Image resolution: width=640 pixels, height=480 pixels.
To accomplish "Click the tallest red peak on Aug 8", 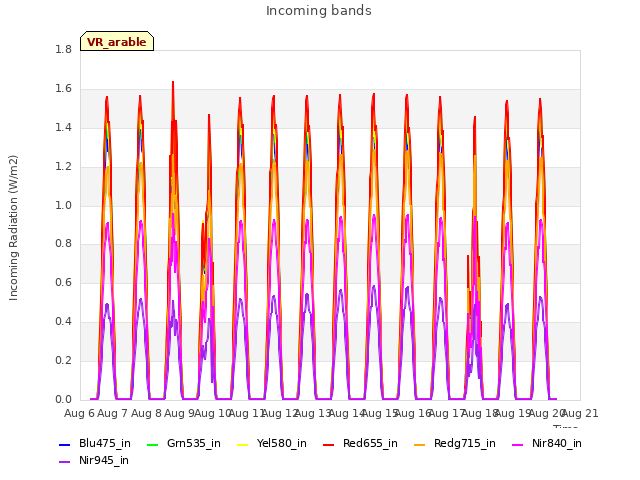I will click(173, 83).
